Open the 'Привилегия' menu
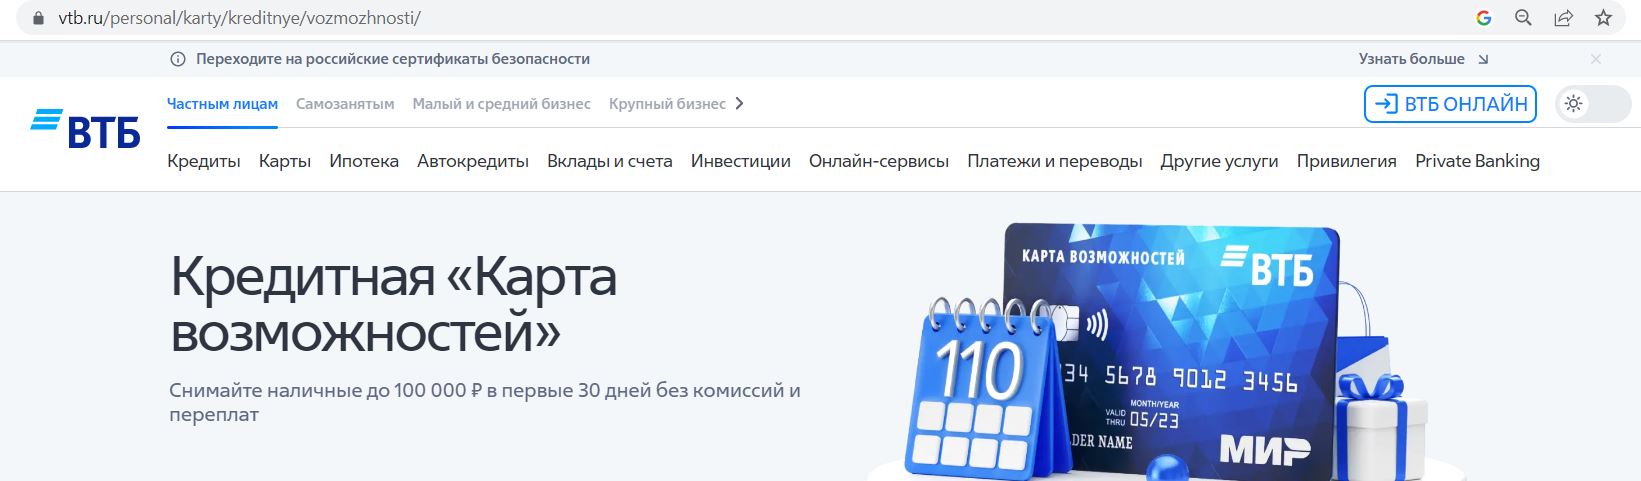 [x=1347, y=161]
